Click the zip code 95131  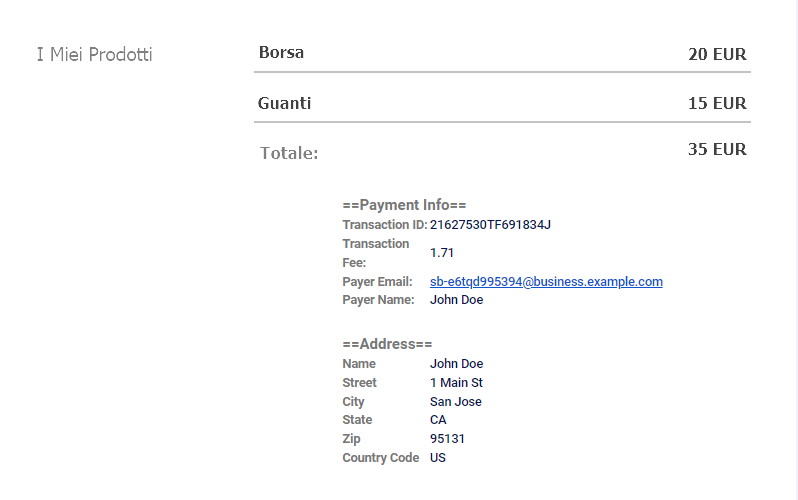coord(447,439)
